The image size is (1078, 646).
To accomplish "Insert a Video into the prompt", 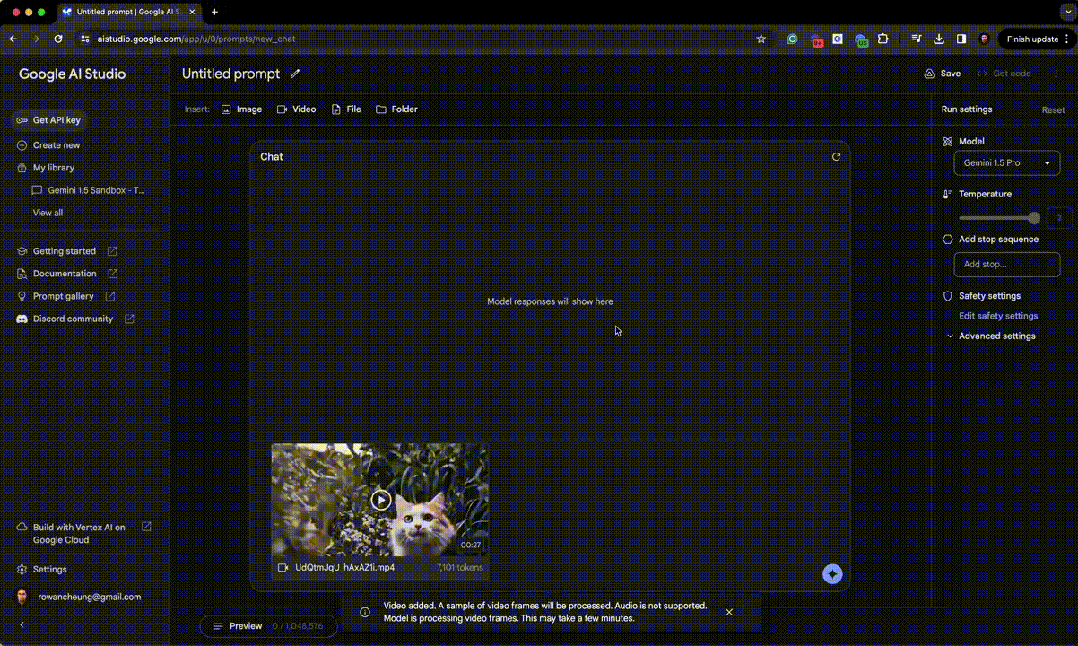I will pos(296,109).
